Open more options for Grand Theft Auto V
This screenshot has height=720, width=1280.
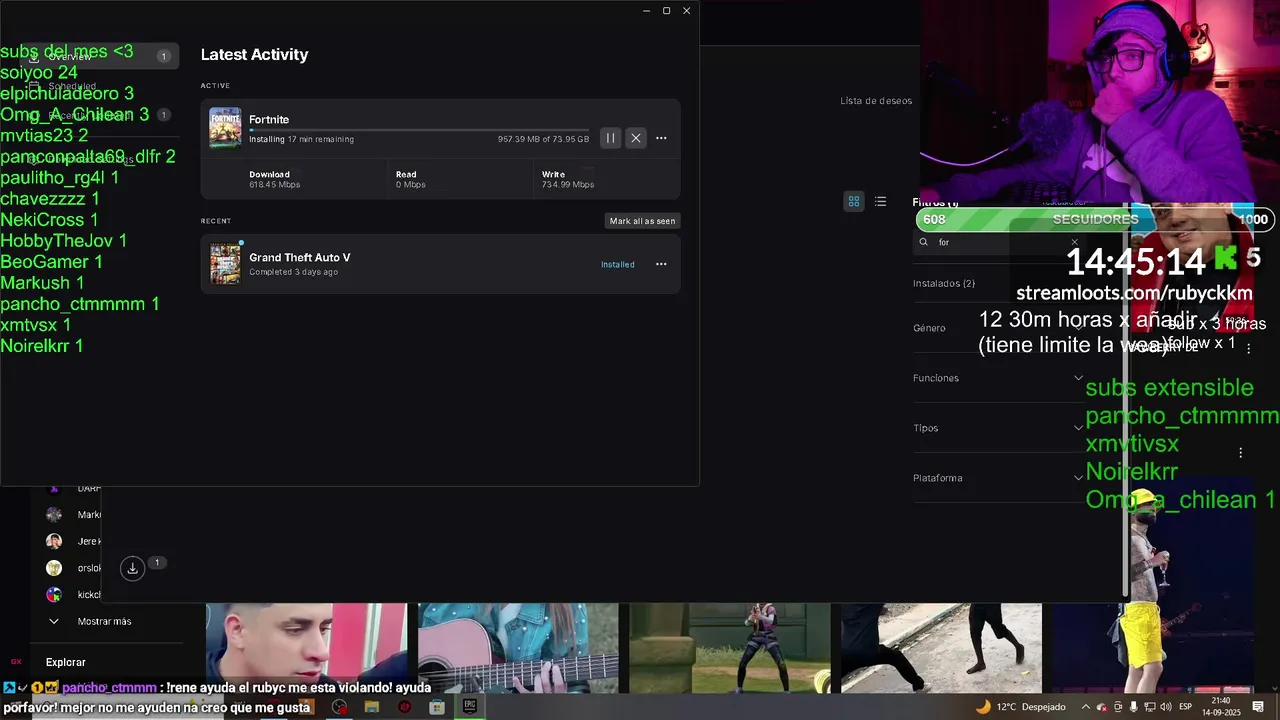click(x=661, y=264)
